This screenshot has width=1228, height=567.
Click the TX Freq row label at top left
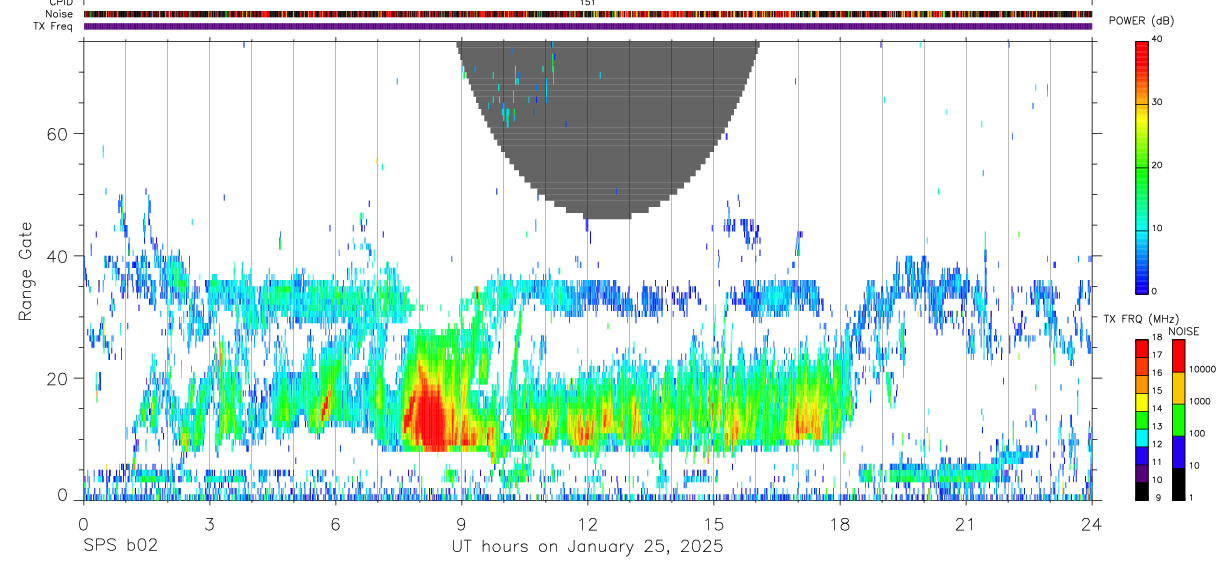coord(54,26)
